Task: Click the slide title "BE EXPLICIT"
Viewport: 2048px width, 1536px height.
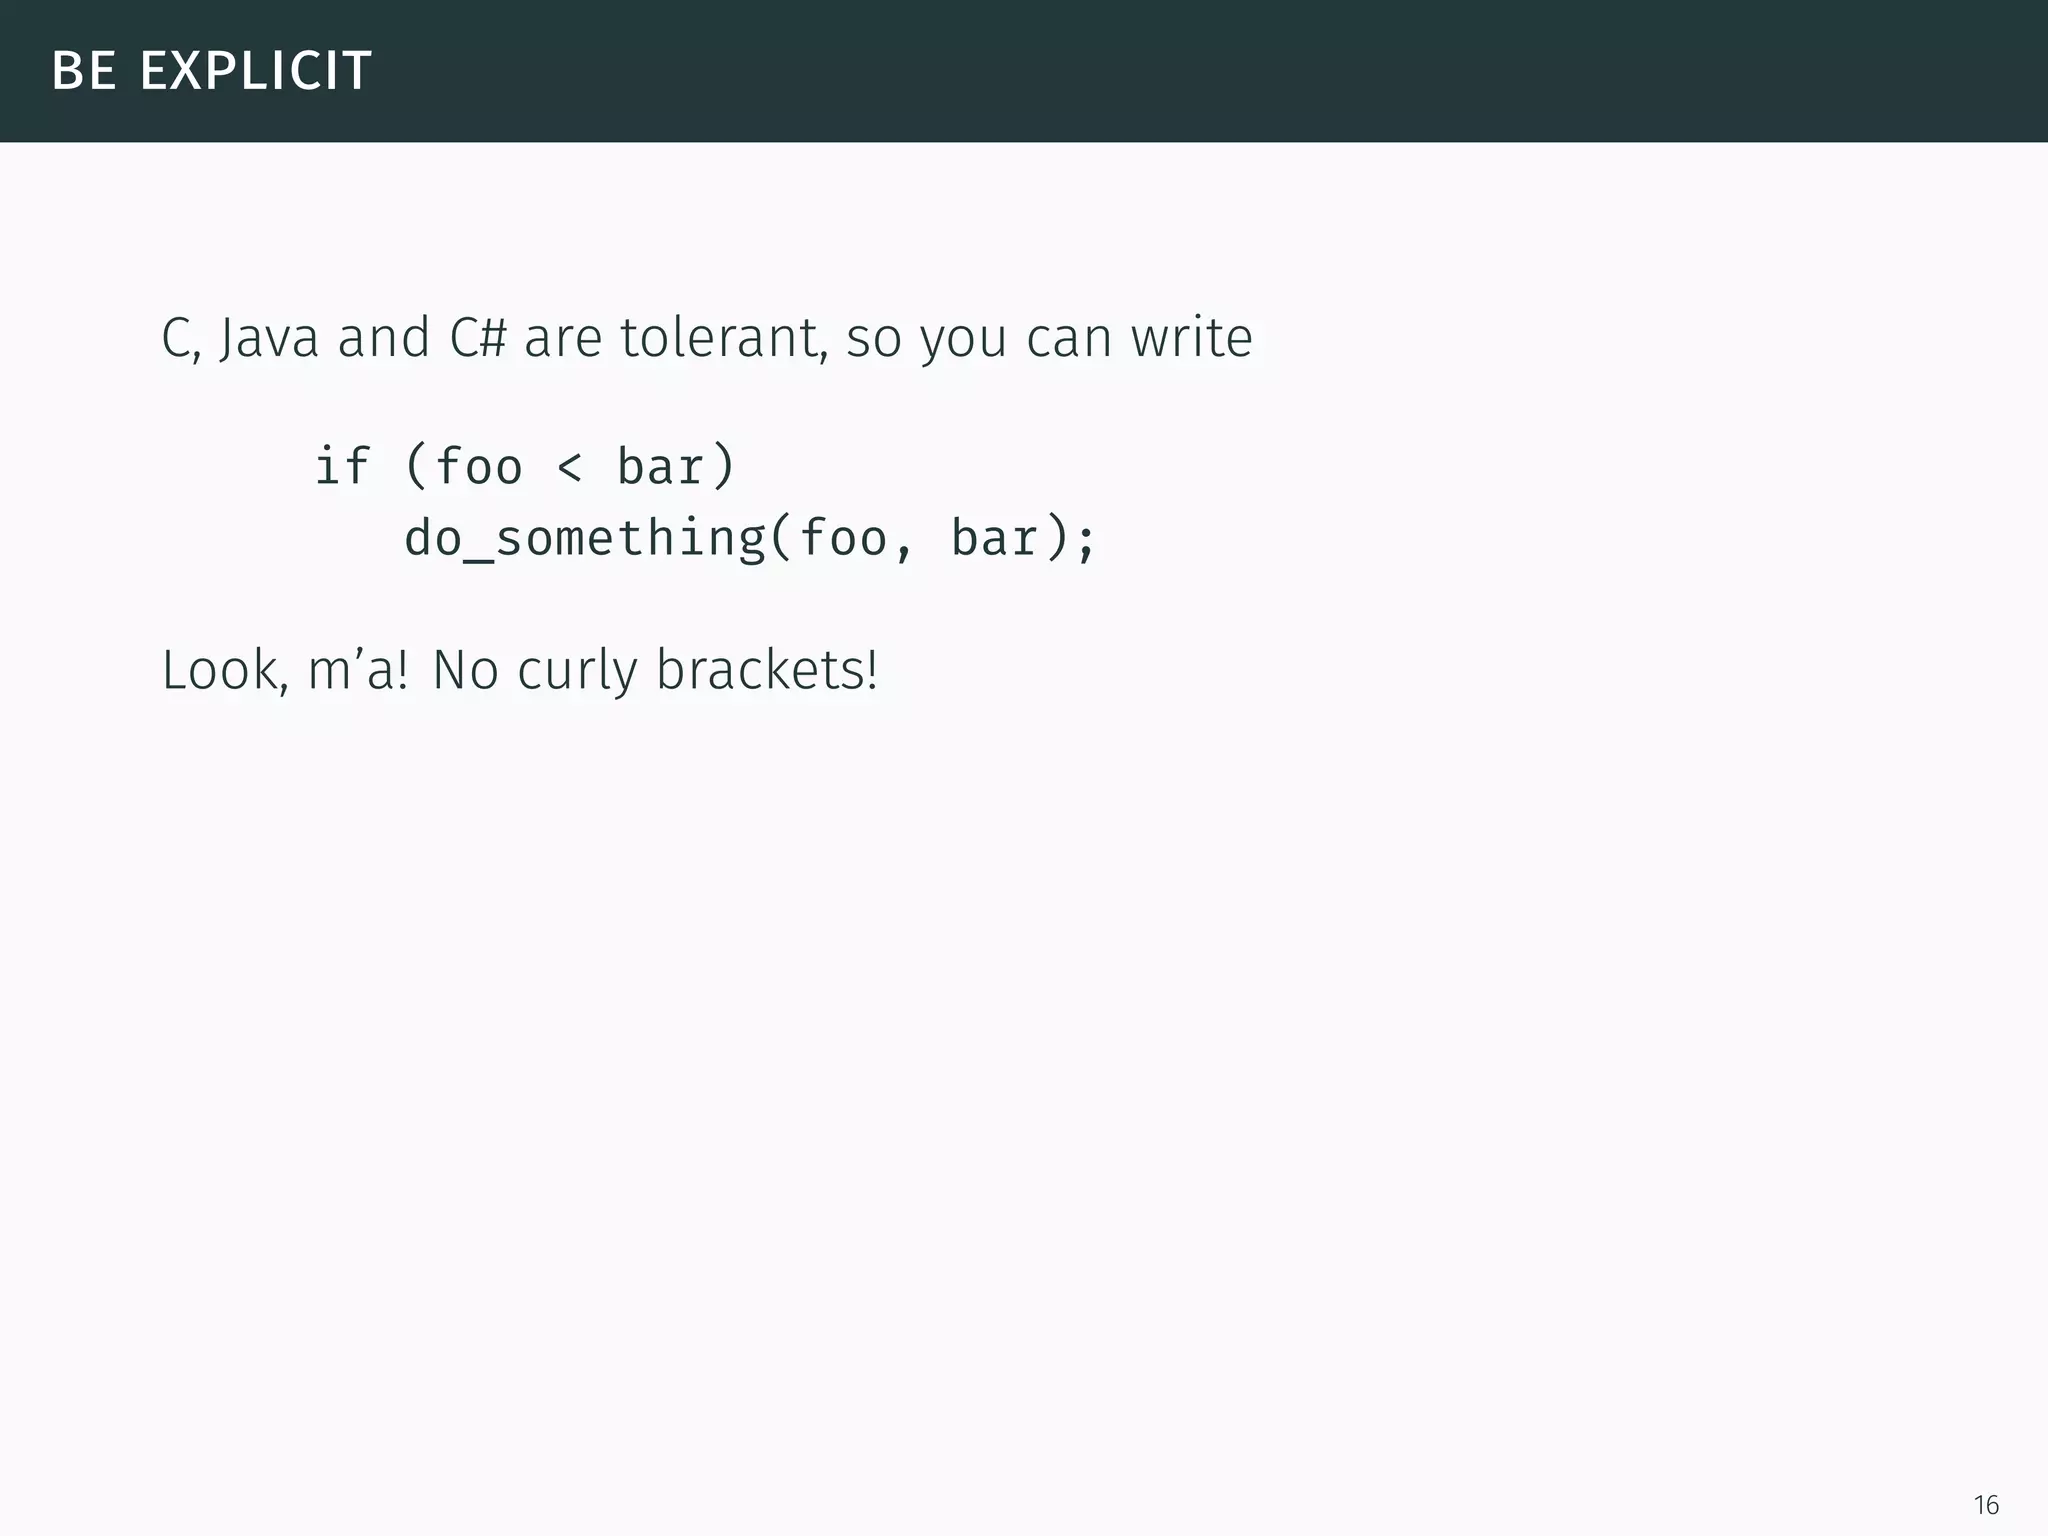Action: coord(211,71)
